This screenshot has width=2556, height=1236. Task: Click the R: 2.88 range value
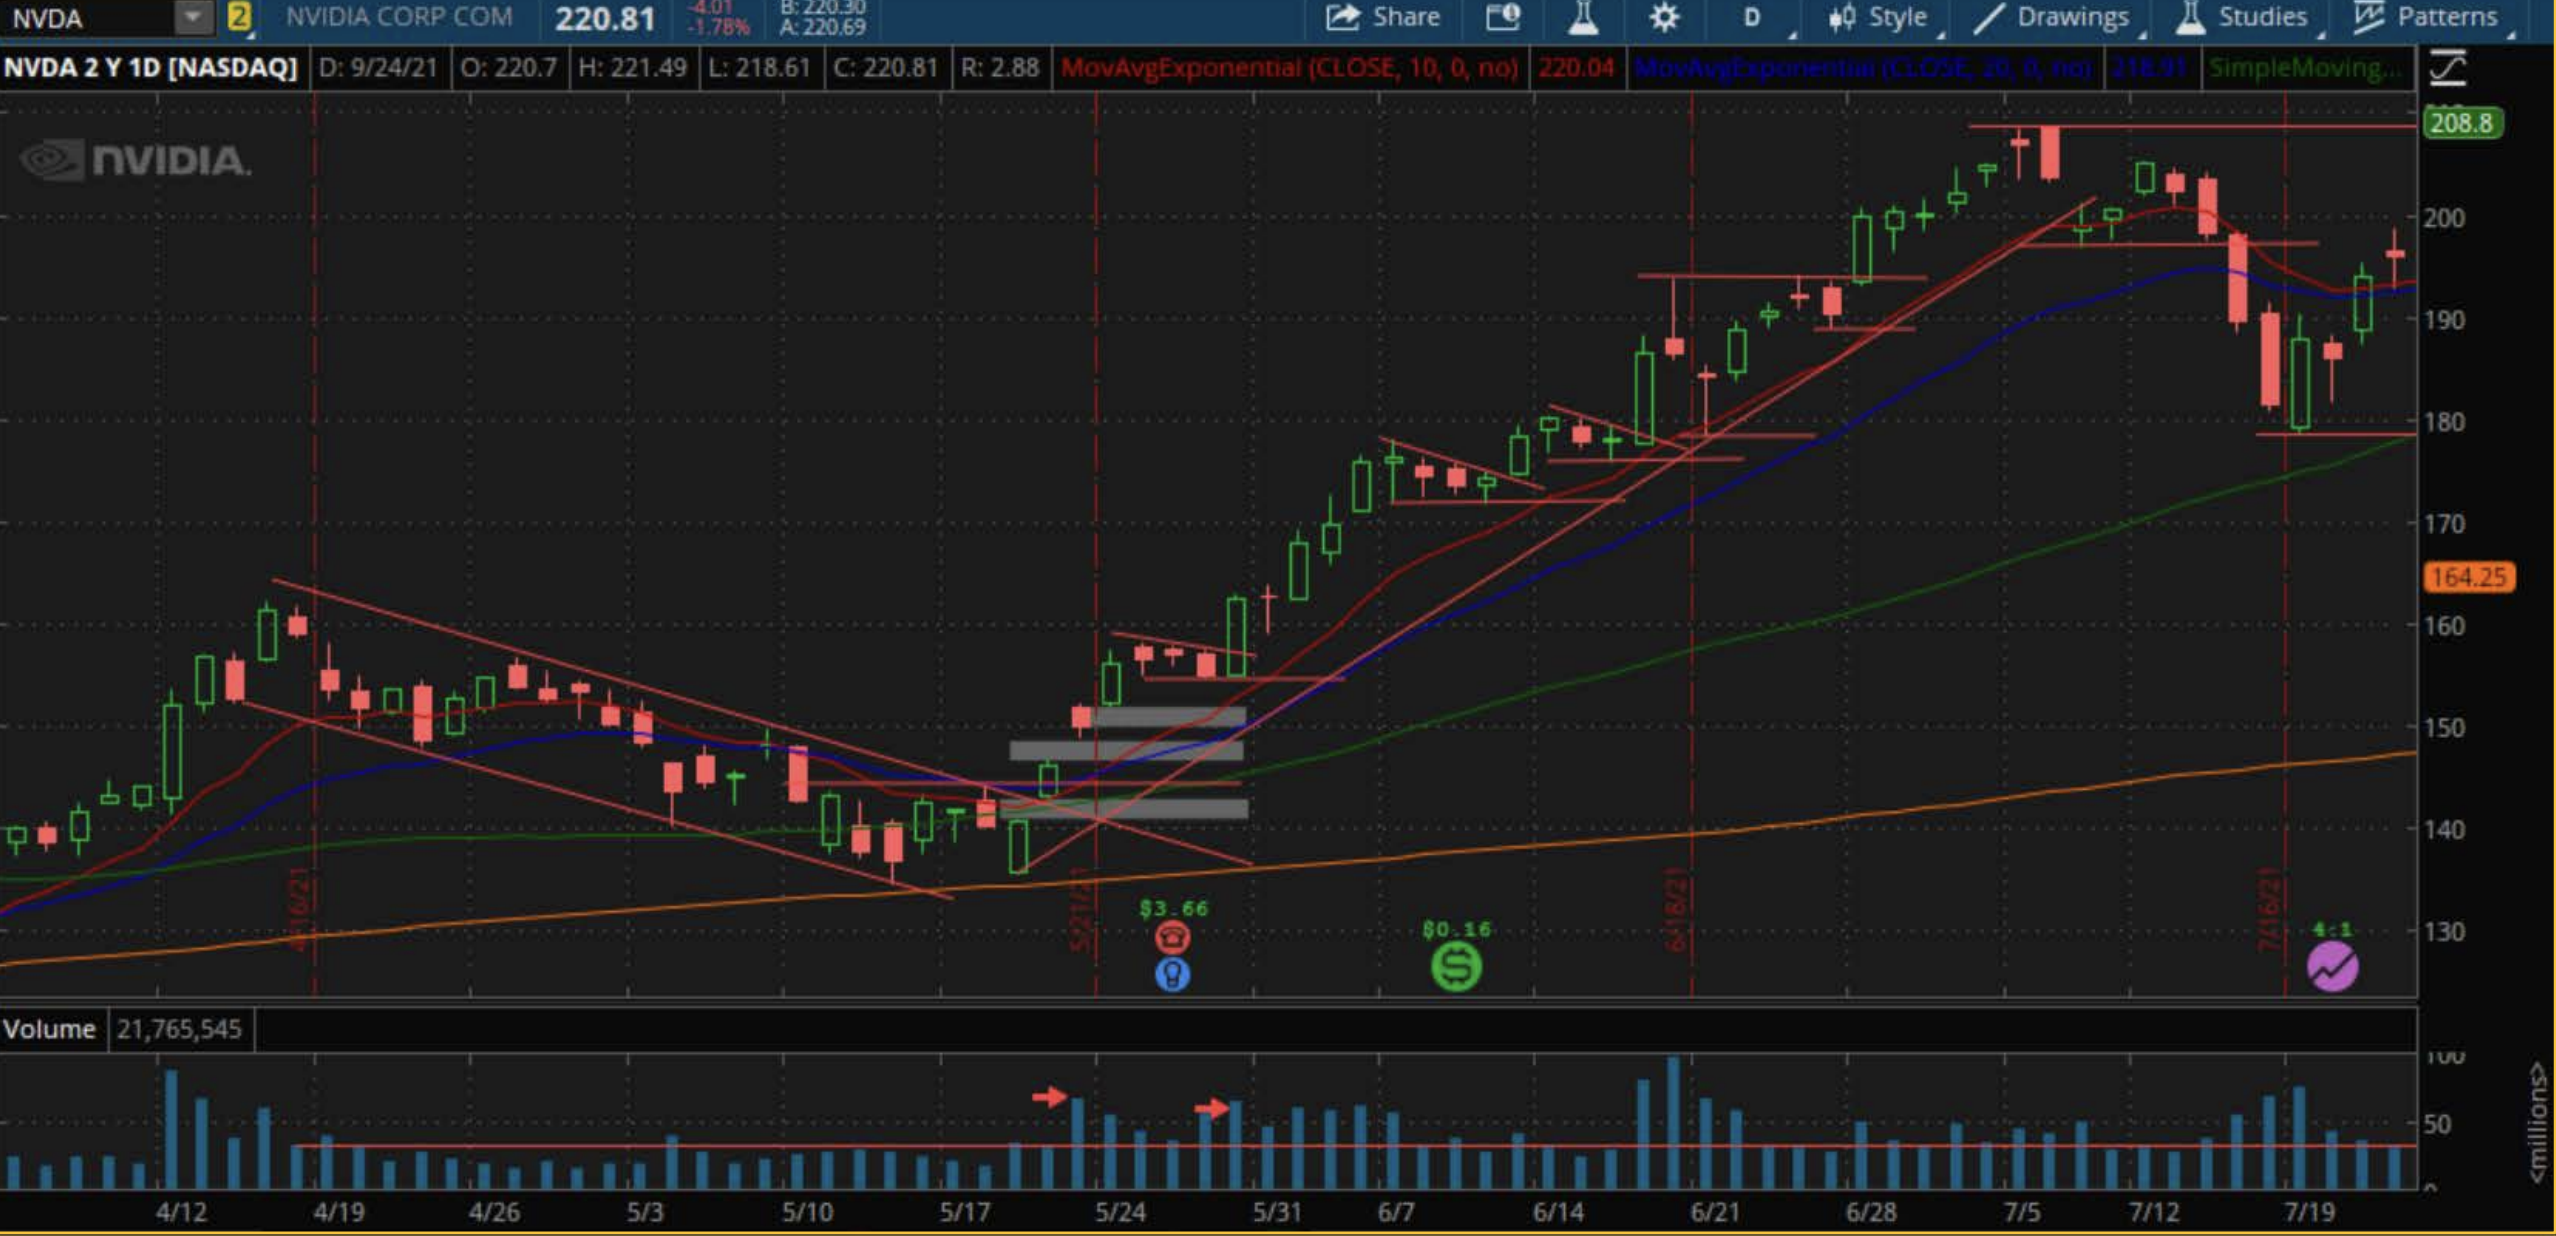[999, 68]
